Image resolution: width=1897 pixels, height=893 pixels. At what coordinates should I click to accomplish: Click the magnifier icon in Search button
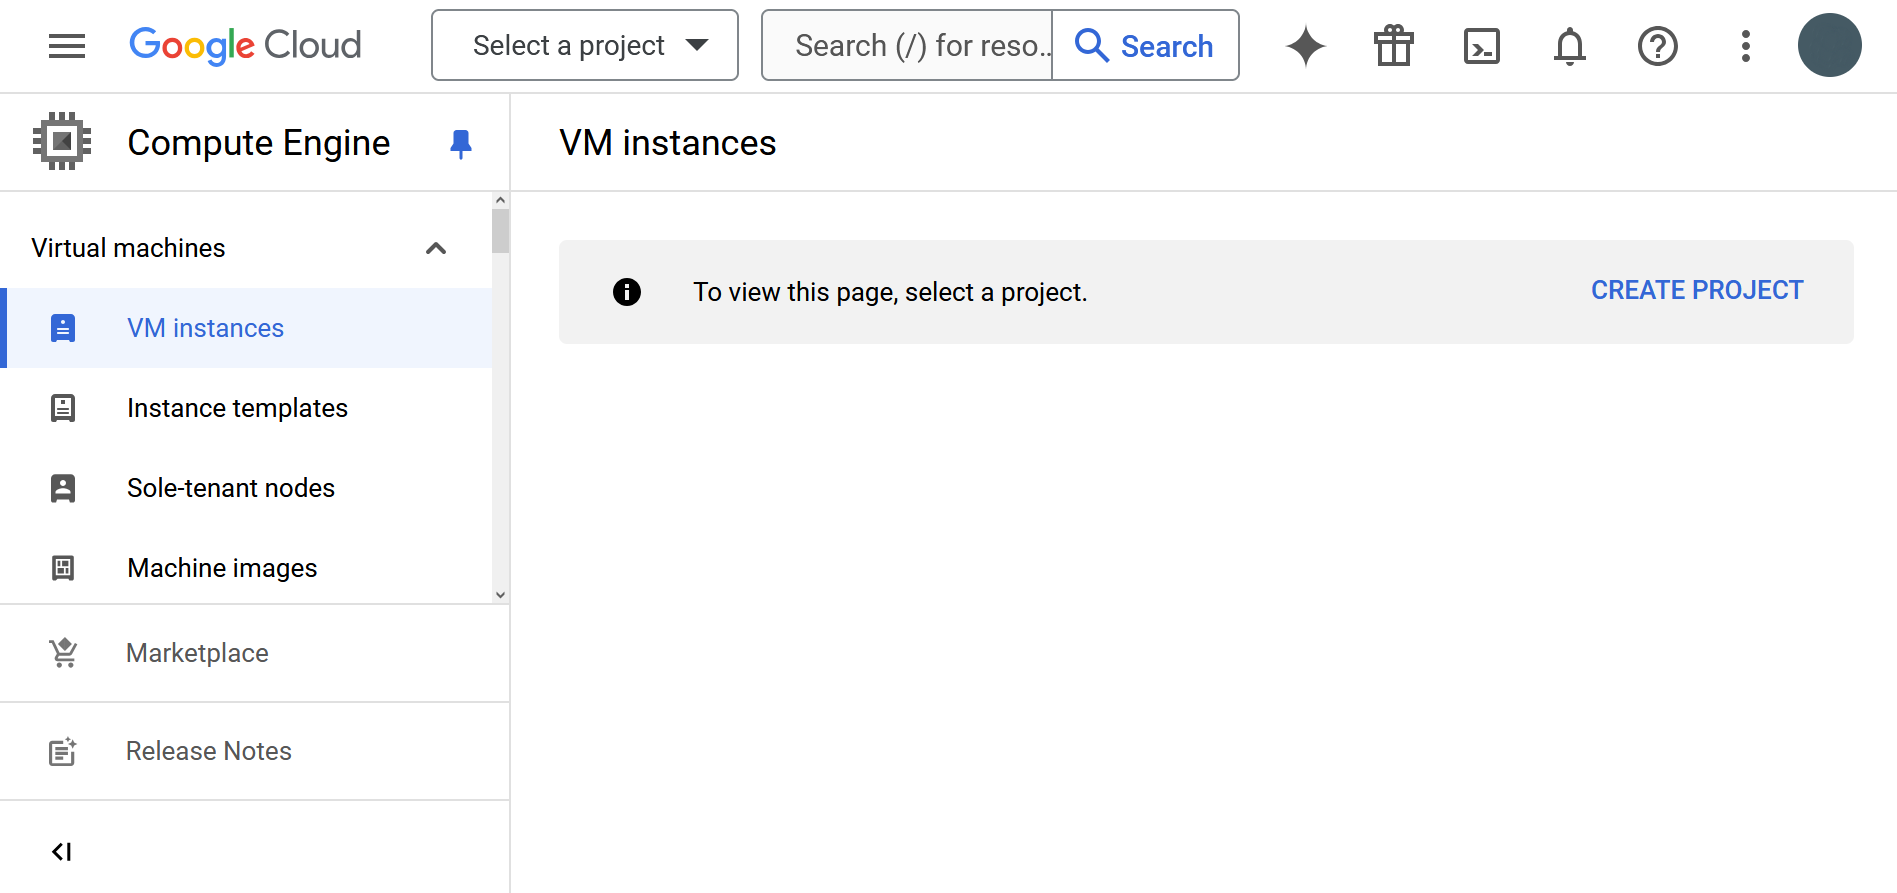1091,45
